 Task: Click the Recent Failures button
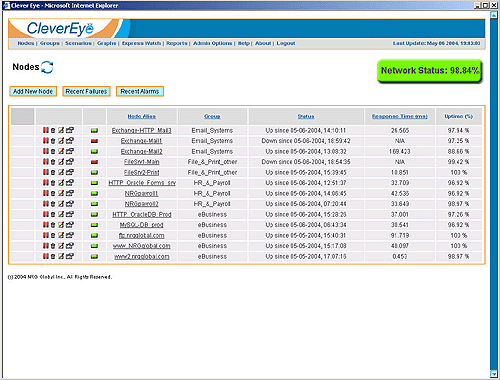86,91
